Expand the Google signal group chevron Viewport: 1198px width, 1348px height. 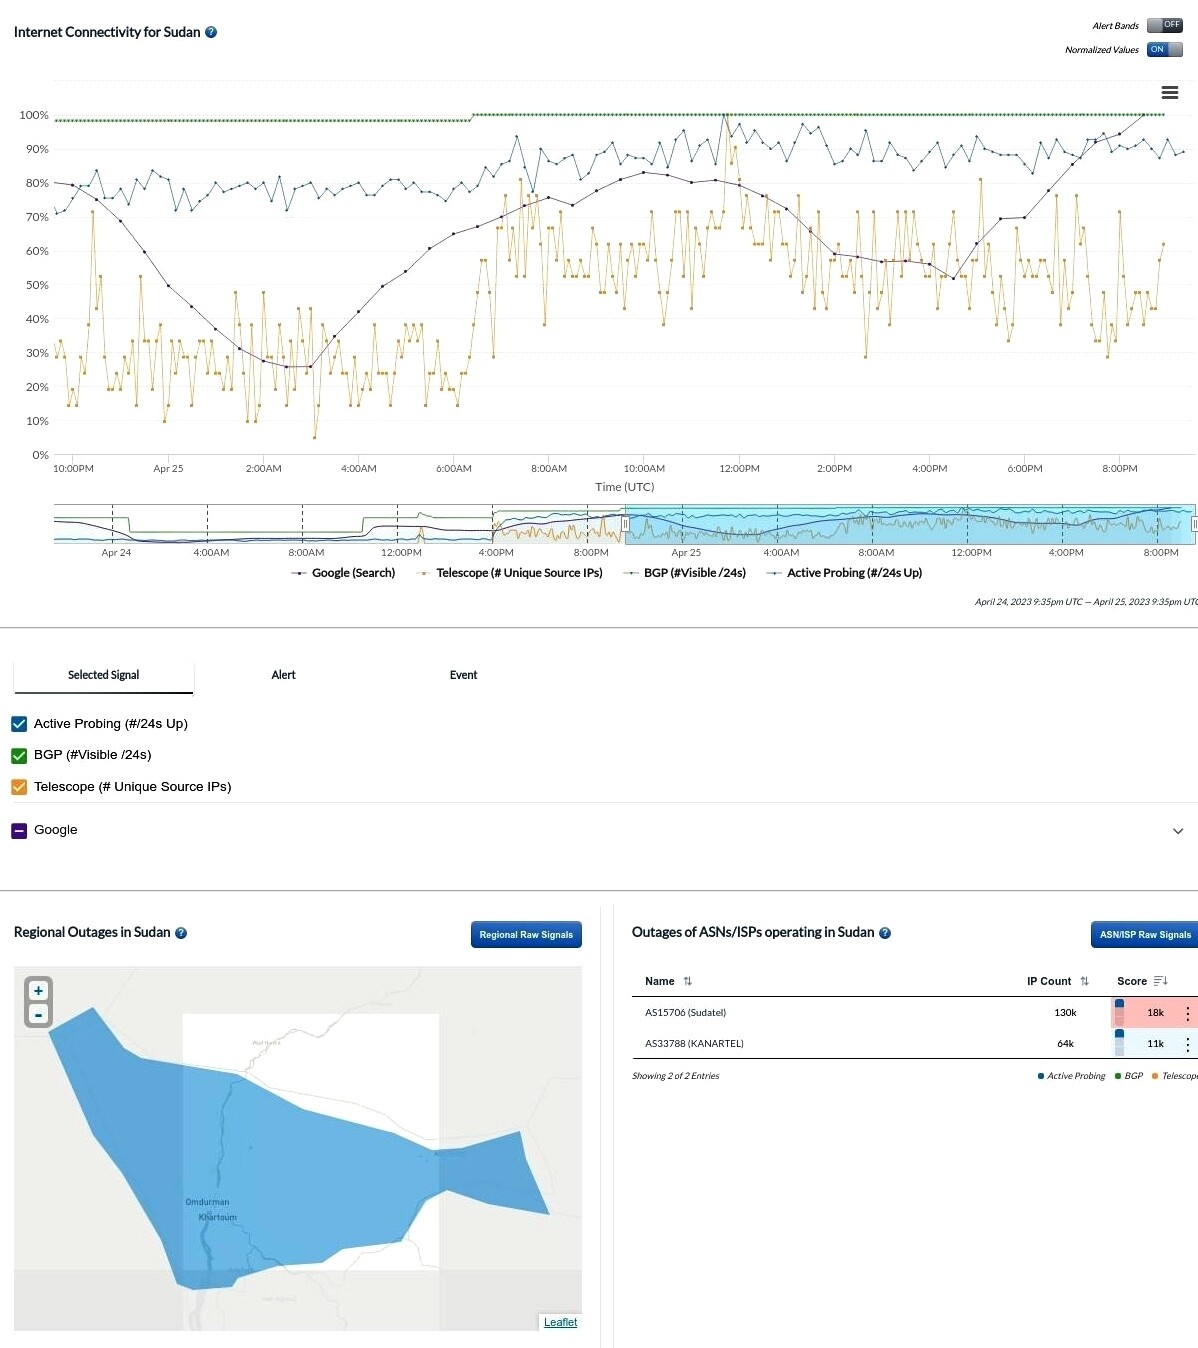[x=1178, y=831]
